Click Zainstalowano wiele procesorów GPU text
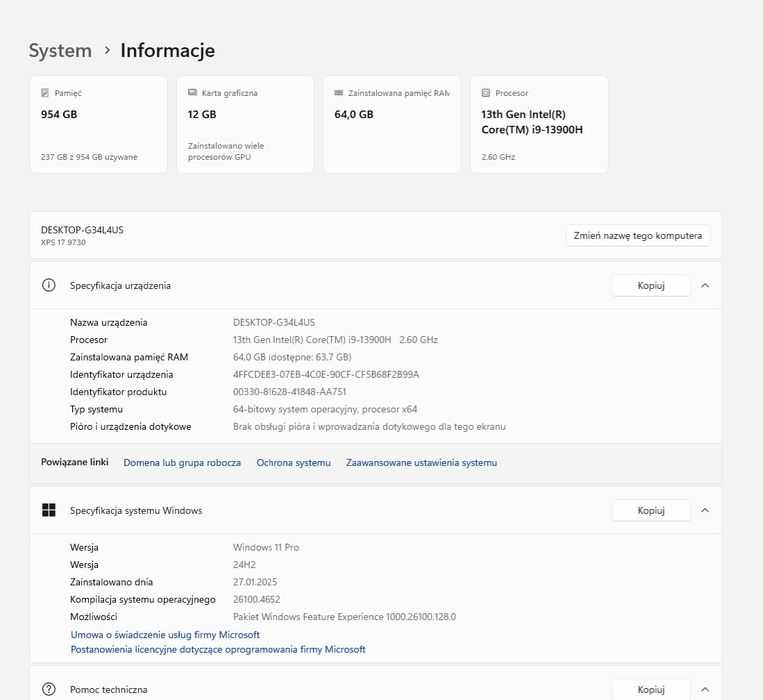 pos(226,151)
